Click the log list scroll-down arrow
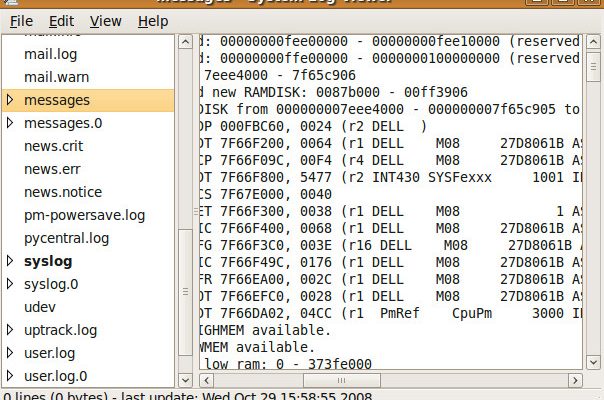 coord(185,380)
